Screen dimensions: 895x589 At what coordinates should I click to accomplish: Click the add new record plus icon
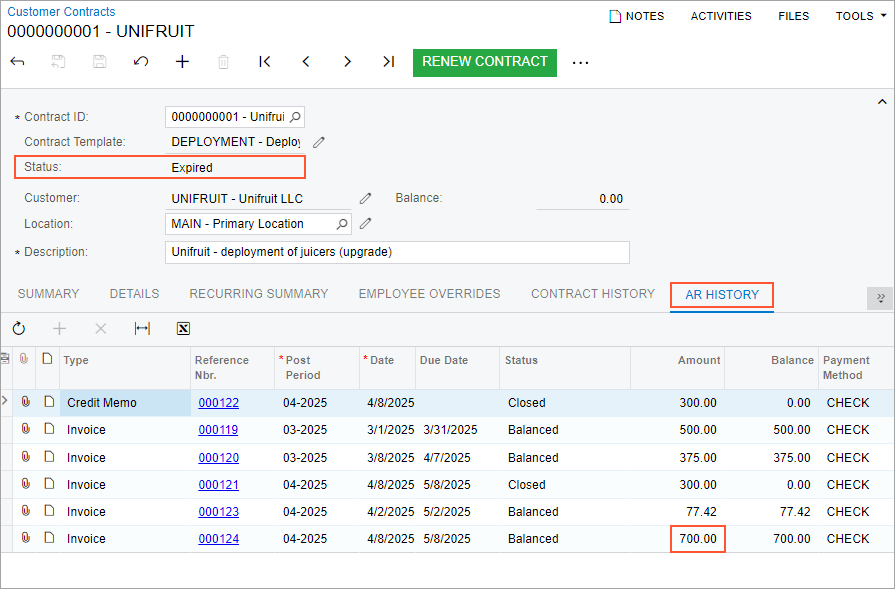pyautogui.click(x=182, y=62)
